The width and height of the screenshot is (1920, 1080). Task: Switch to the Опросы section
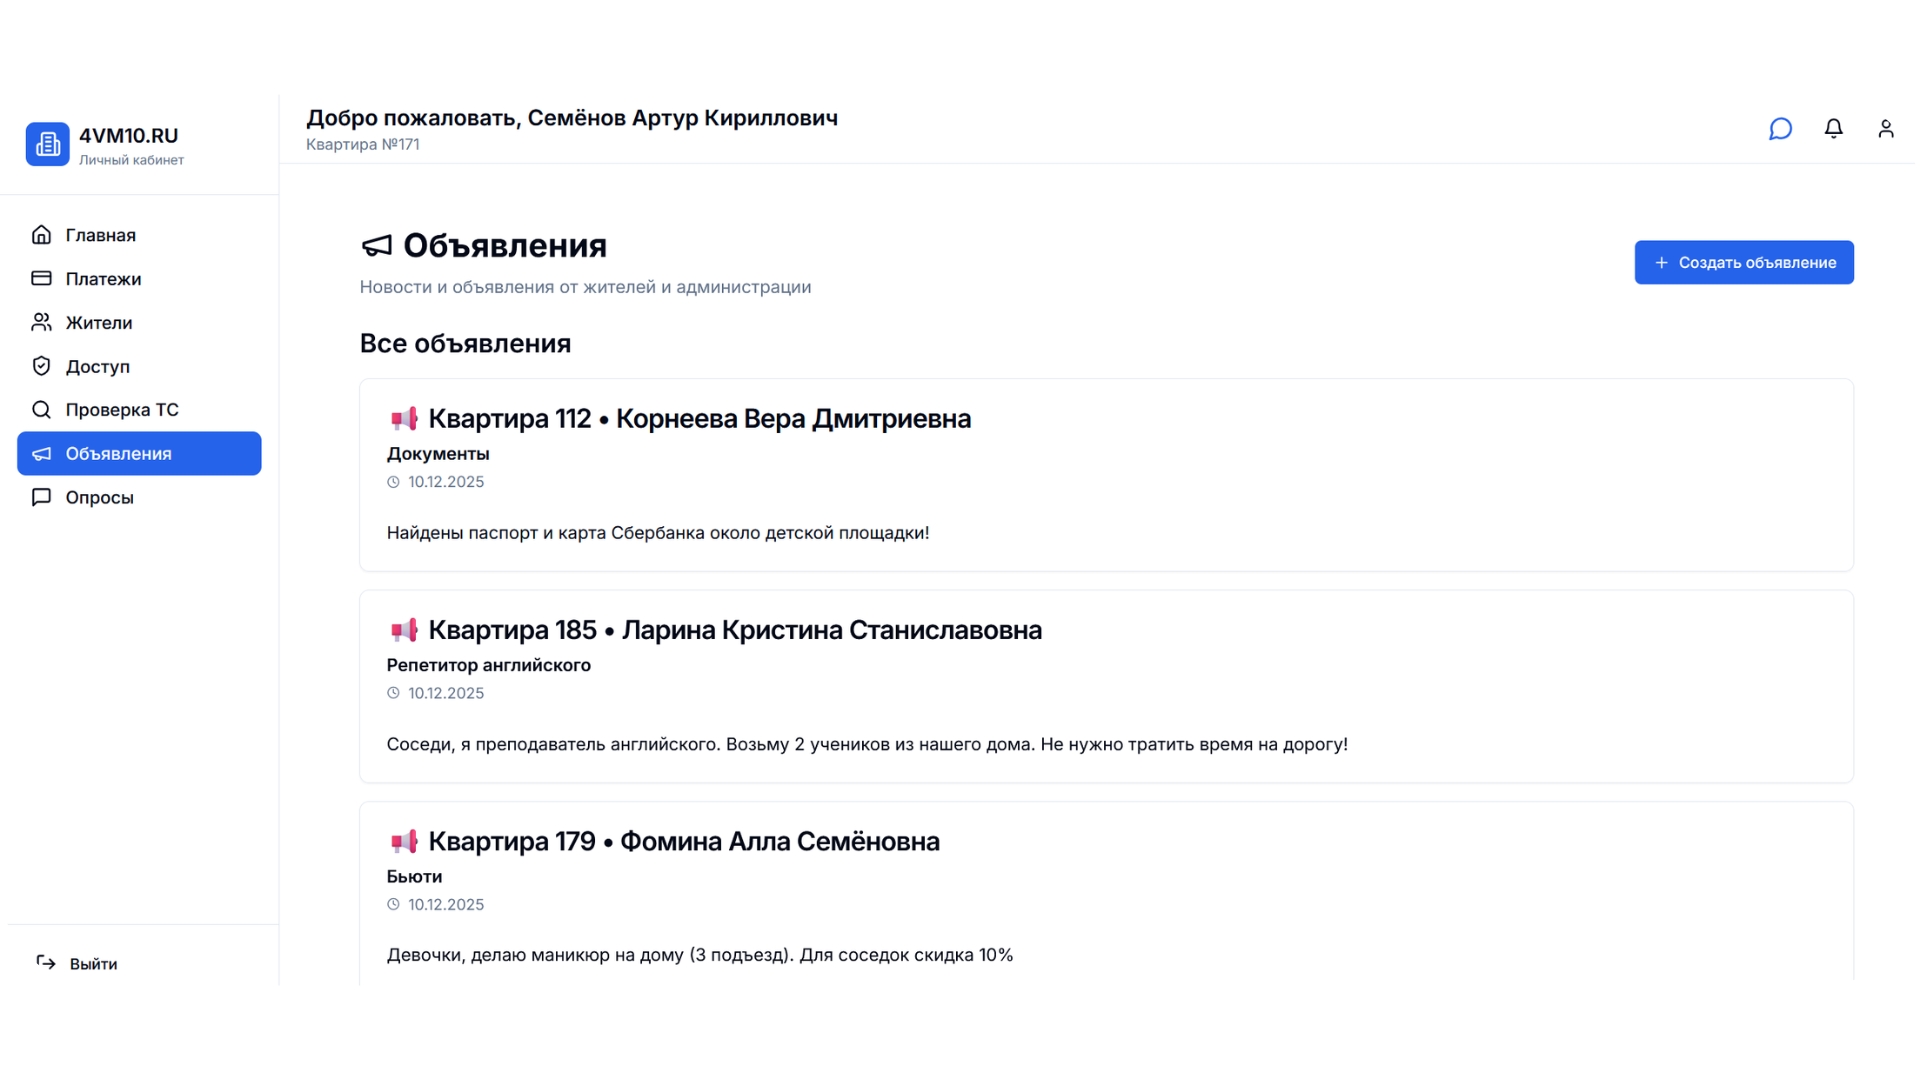click(99, 497)
